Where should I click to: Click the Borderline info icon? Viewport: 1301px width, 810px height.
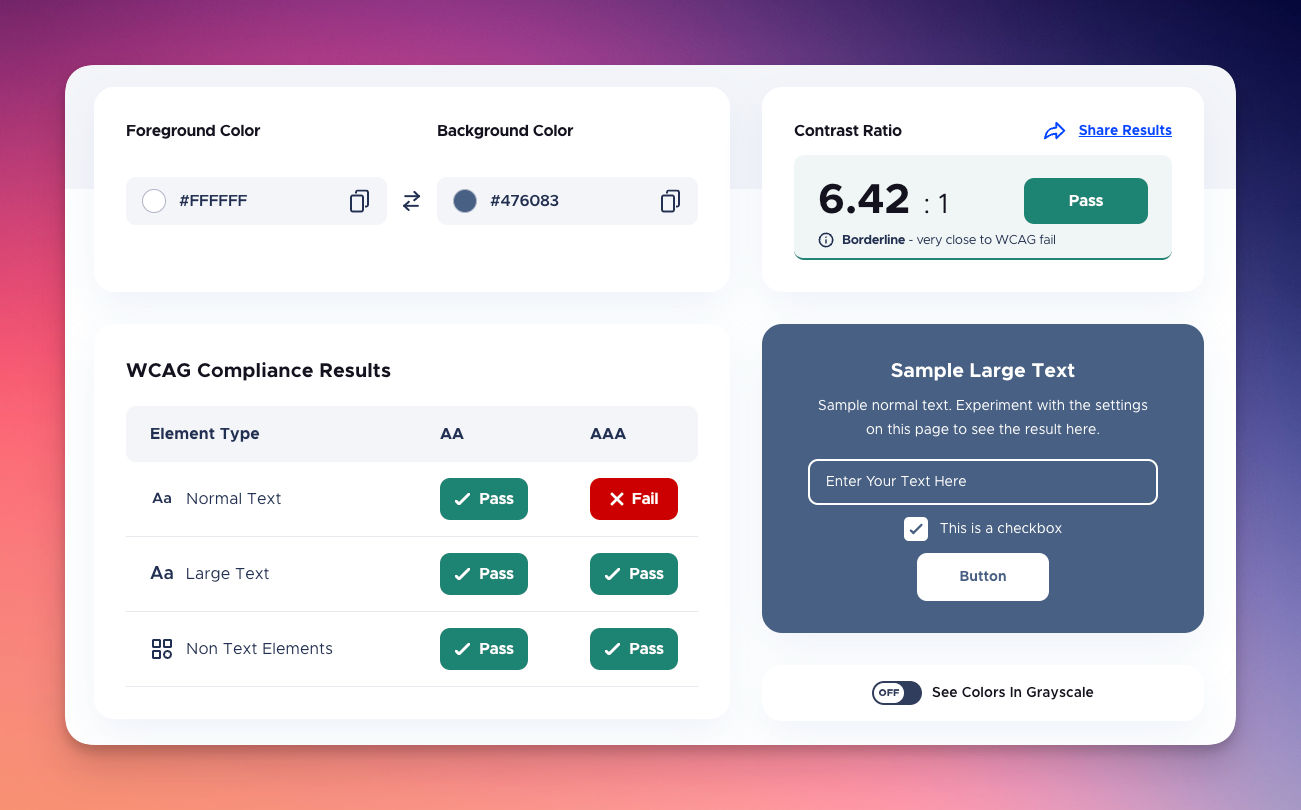[x=826, y=240]
